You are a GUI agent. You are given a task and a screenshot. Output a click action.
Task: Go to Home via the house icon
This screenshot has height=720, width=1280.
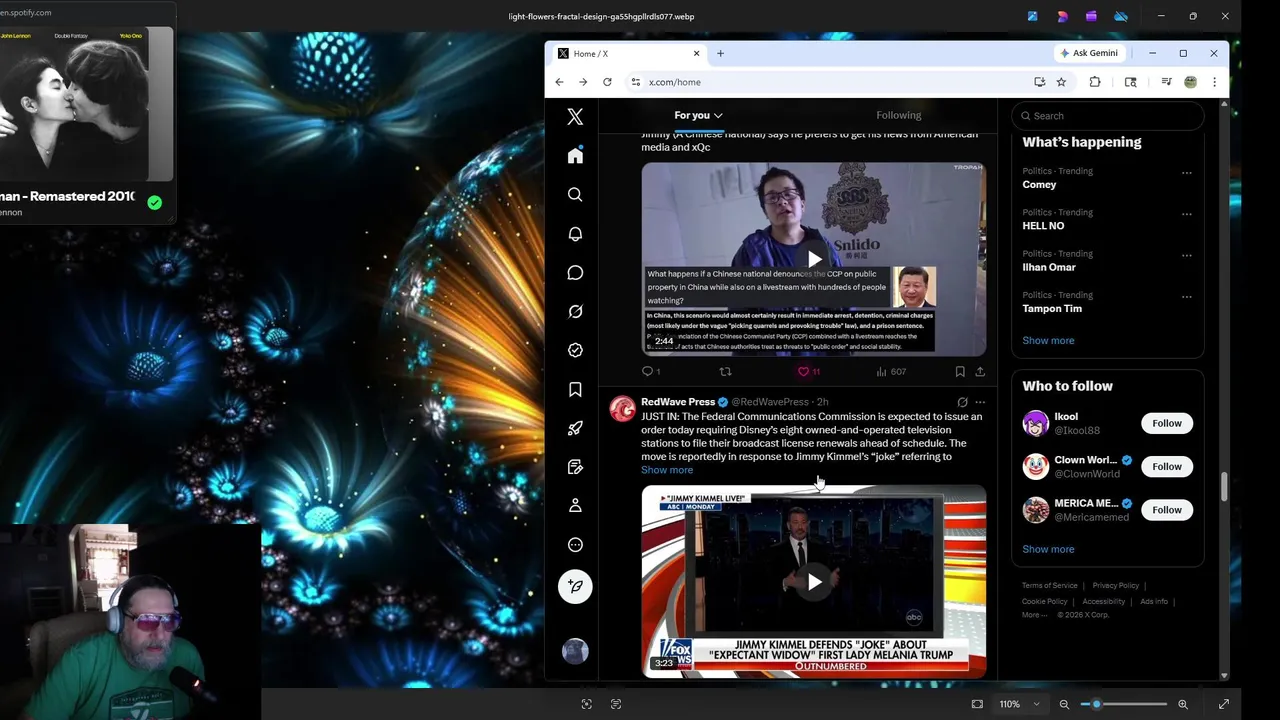click(x=575, y=156)
